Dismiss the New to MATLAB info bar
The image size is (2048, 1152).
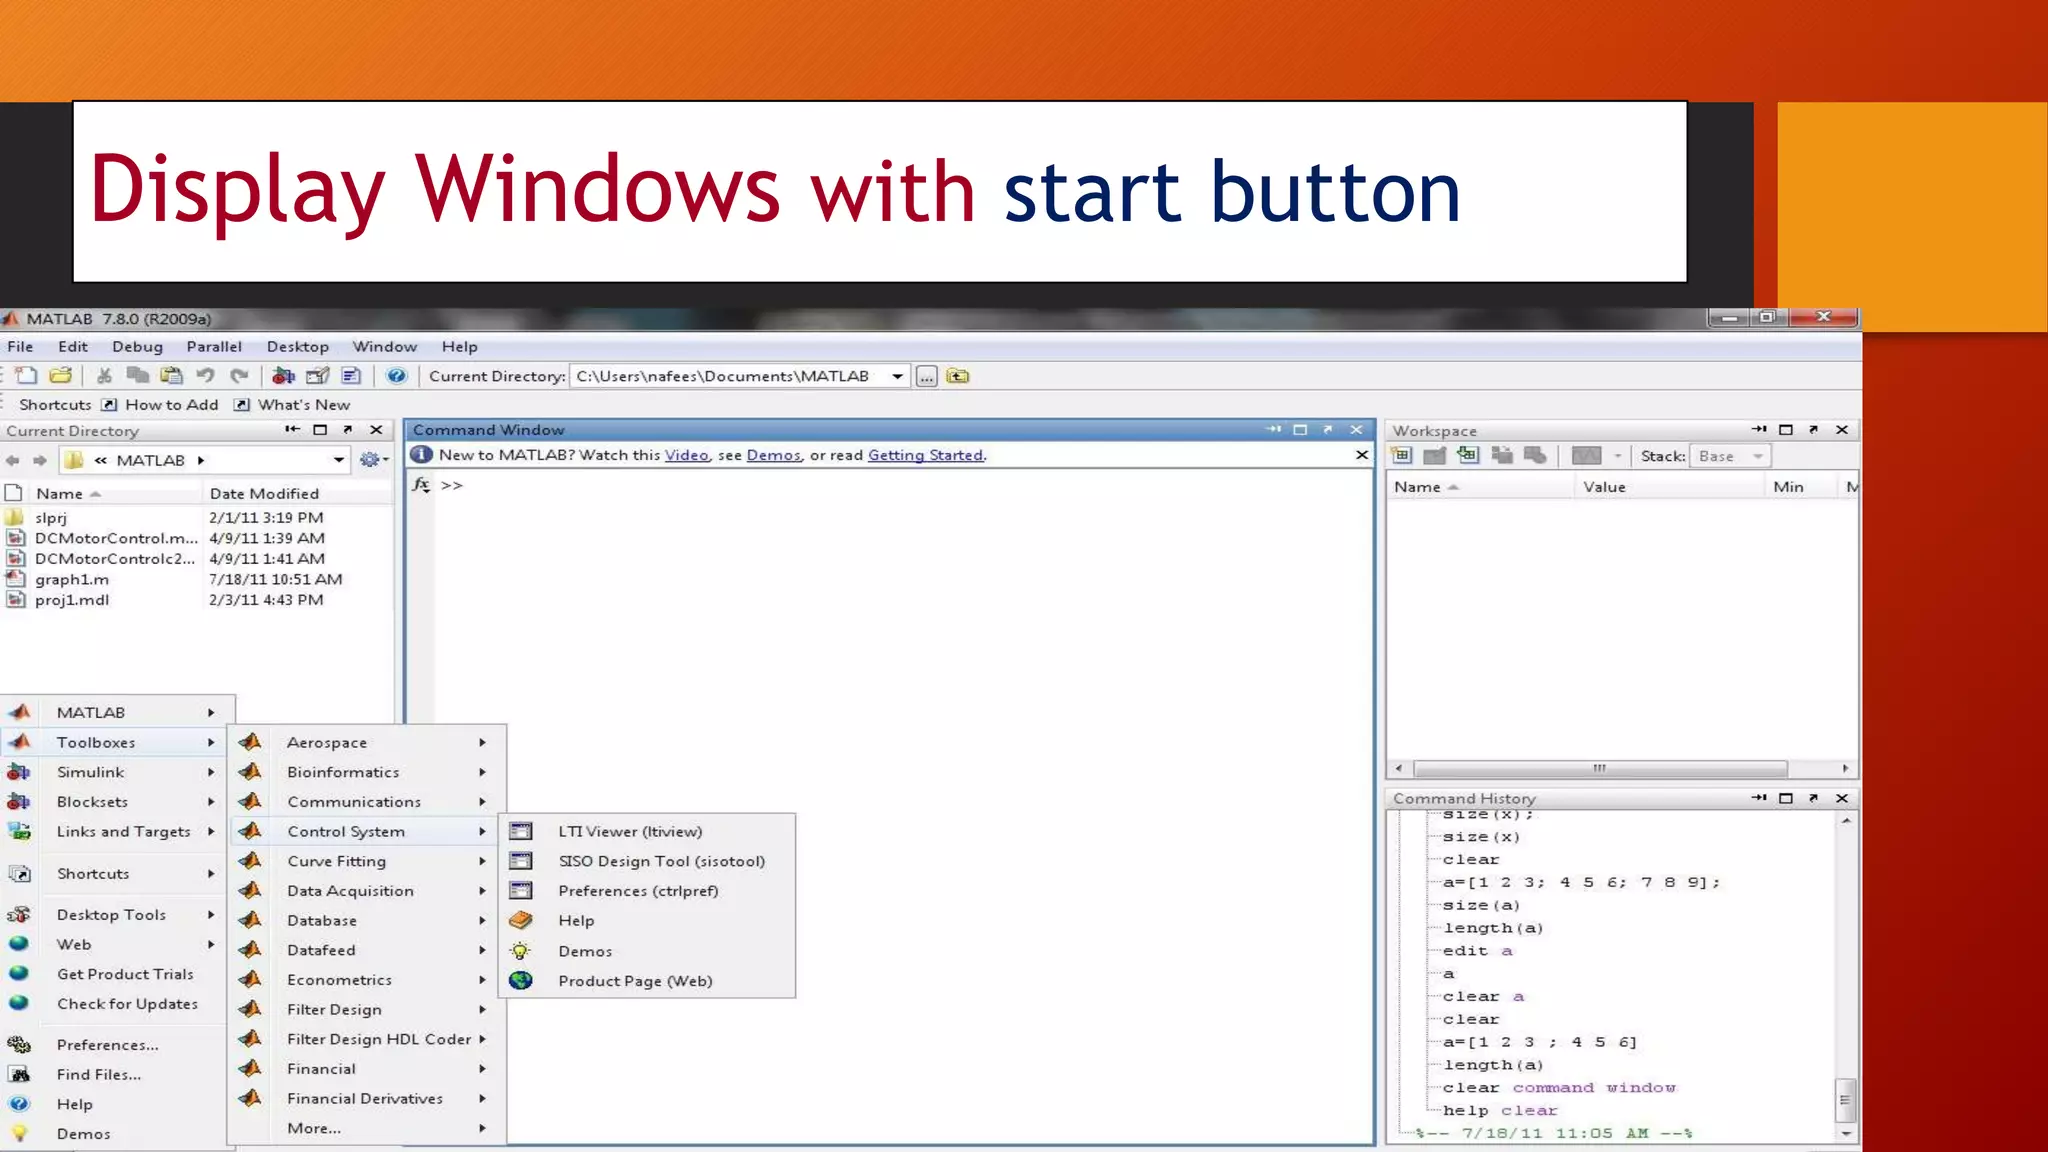pos(1361,455)
